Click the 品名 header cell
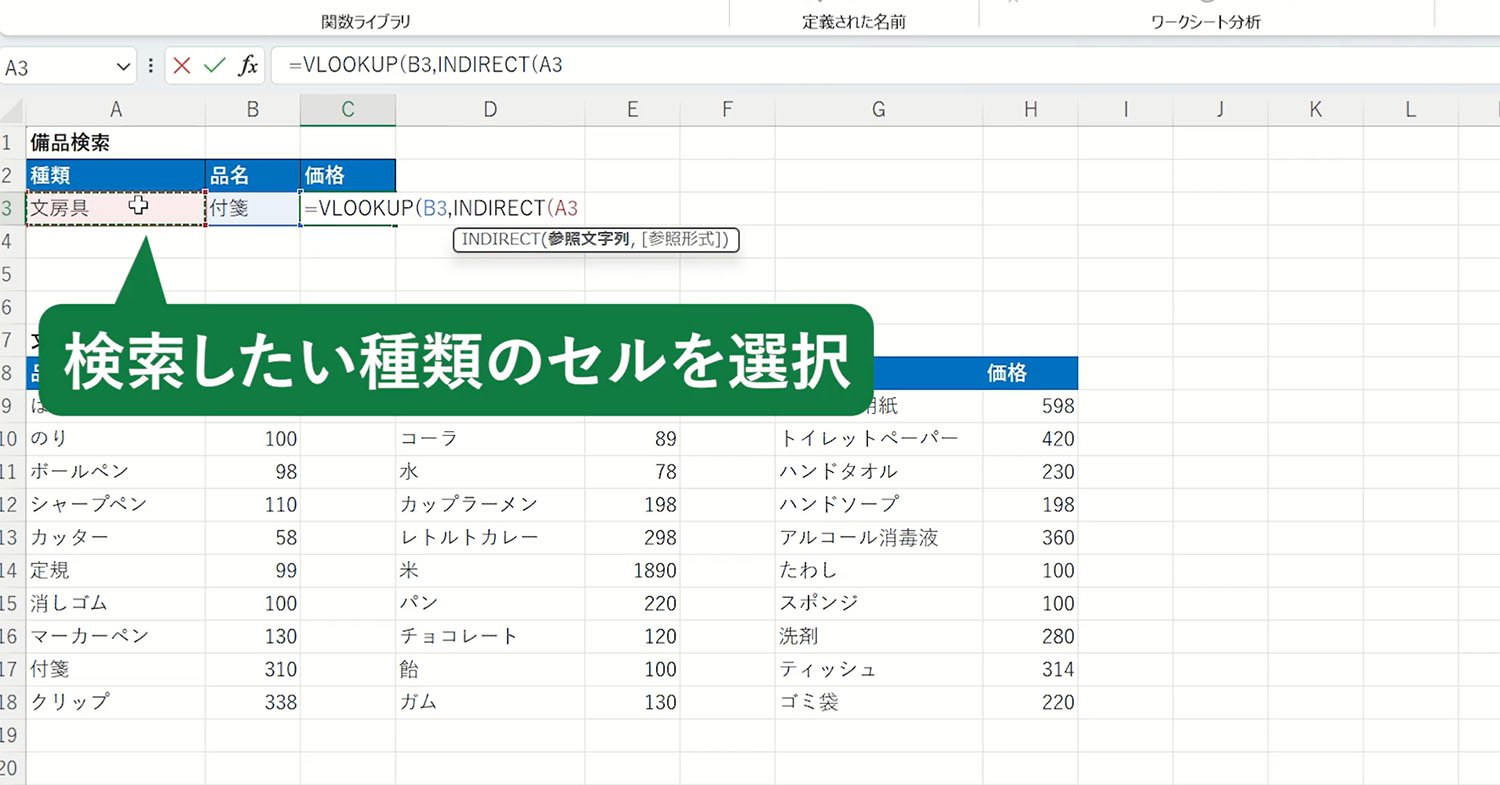 pyautogui.click(x=253, y=175)
